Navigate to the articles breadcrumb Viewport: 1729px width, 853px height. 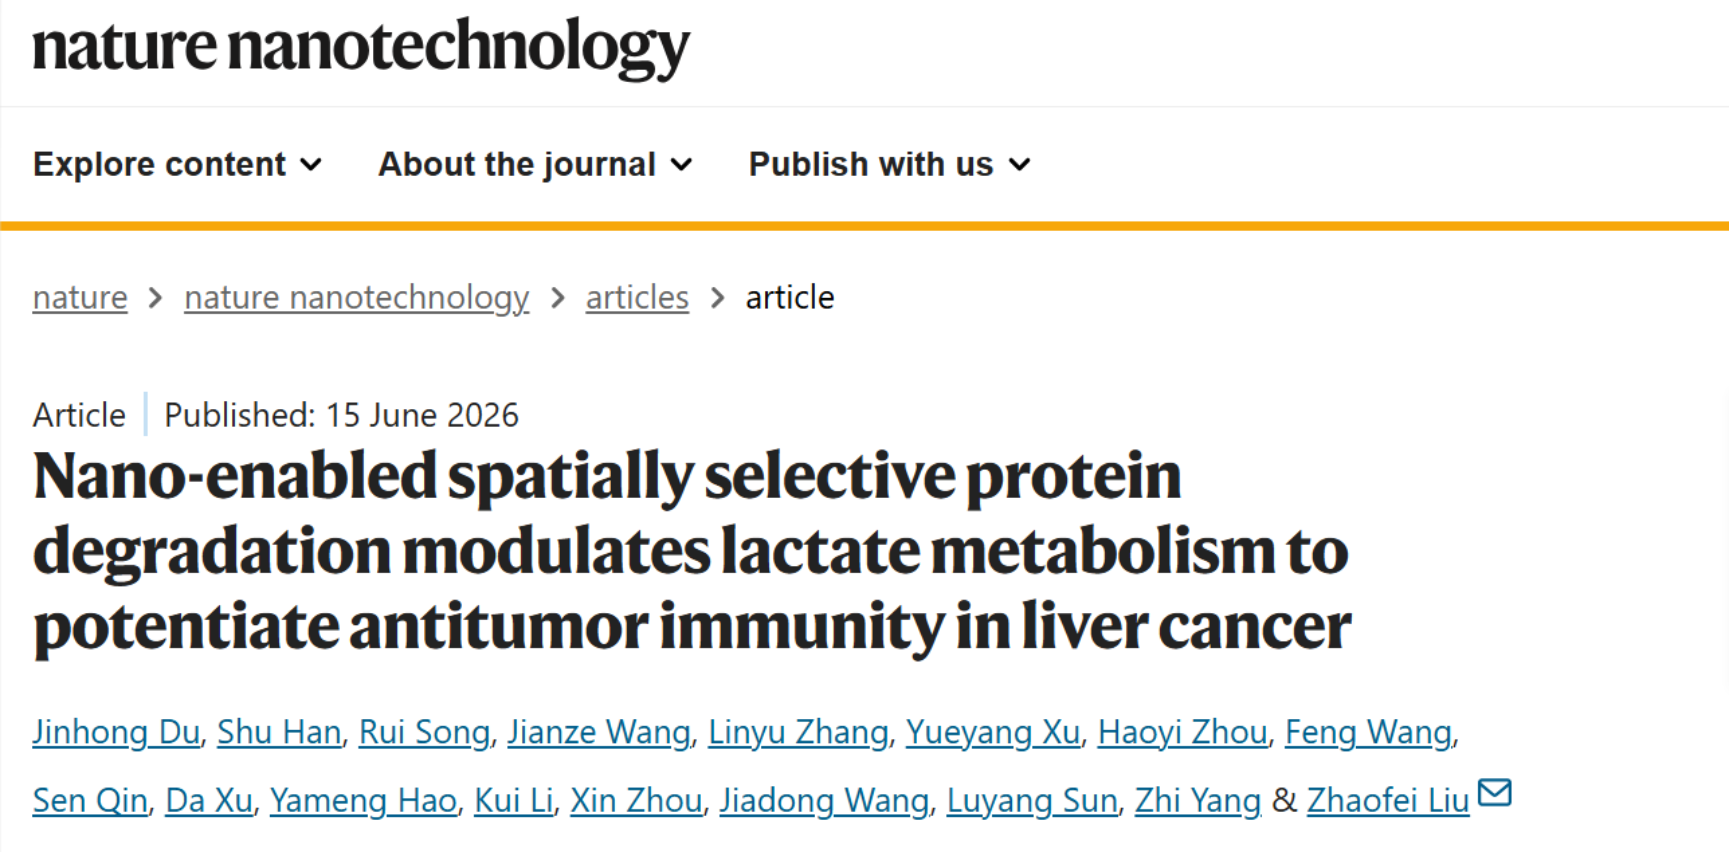pyautogui.click(x=637, y=297)
